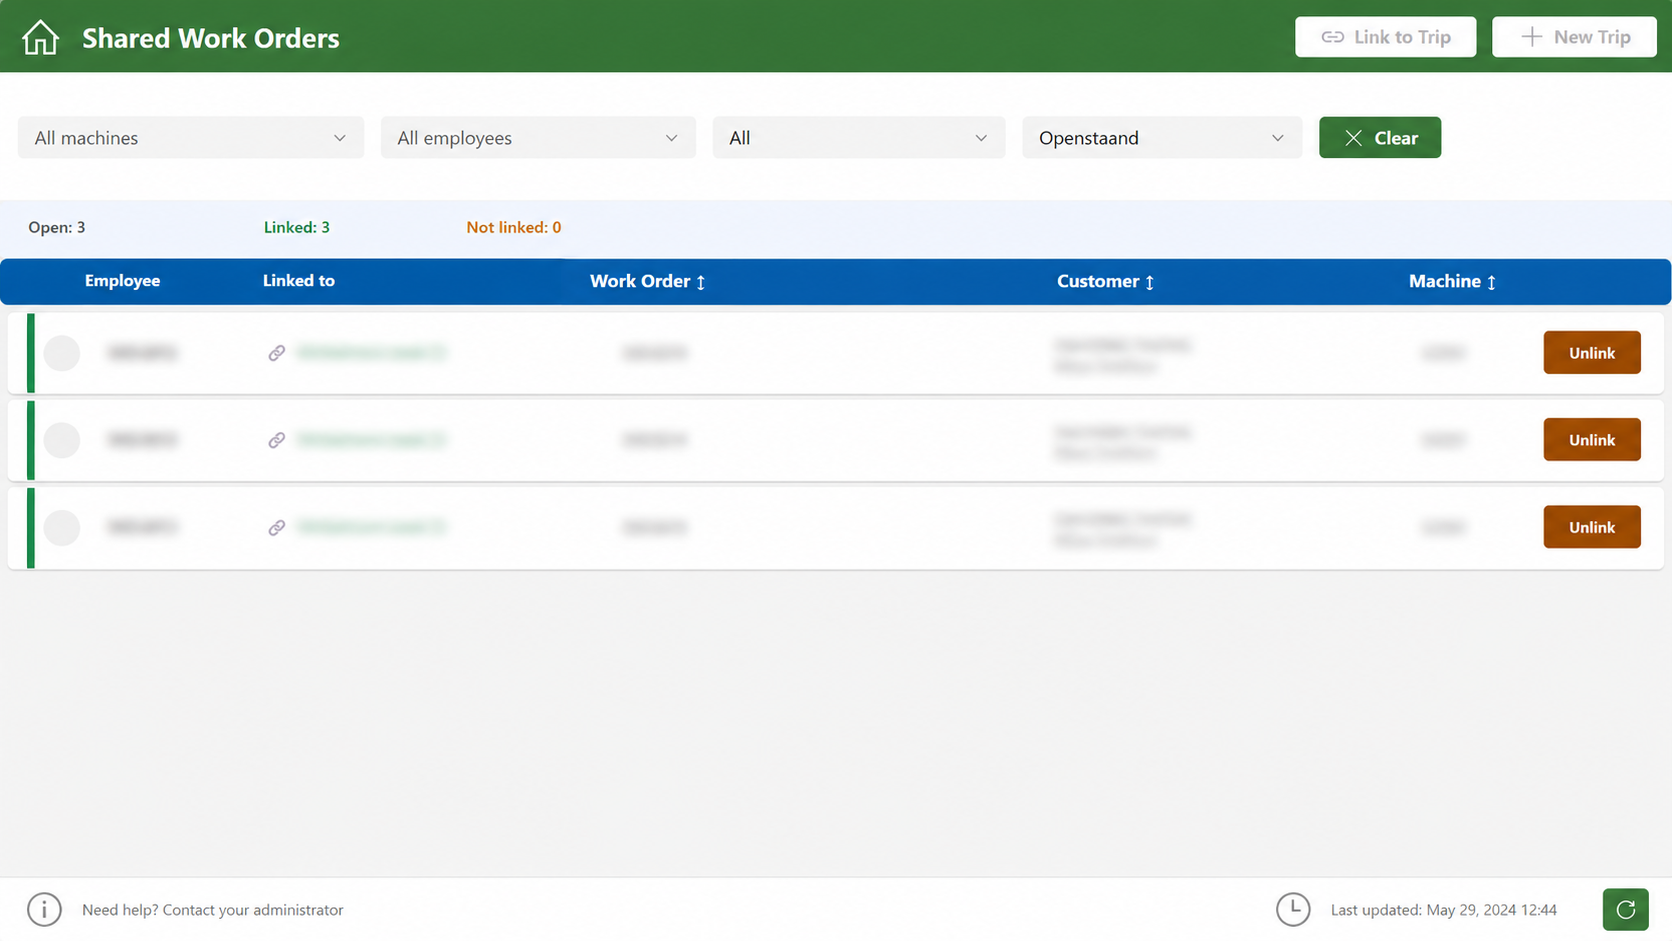Screen dimensions: 1672x941
Task: Click the Linked: 3 counter
Action: (297, 227)
